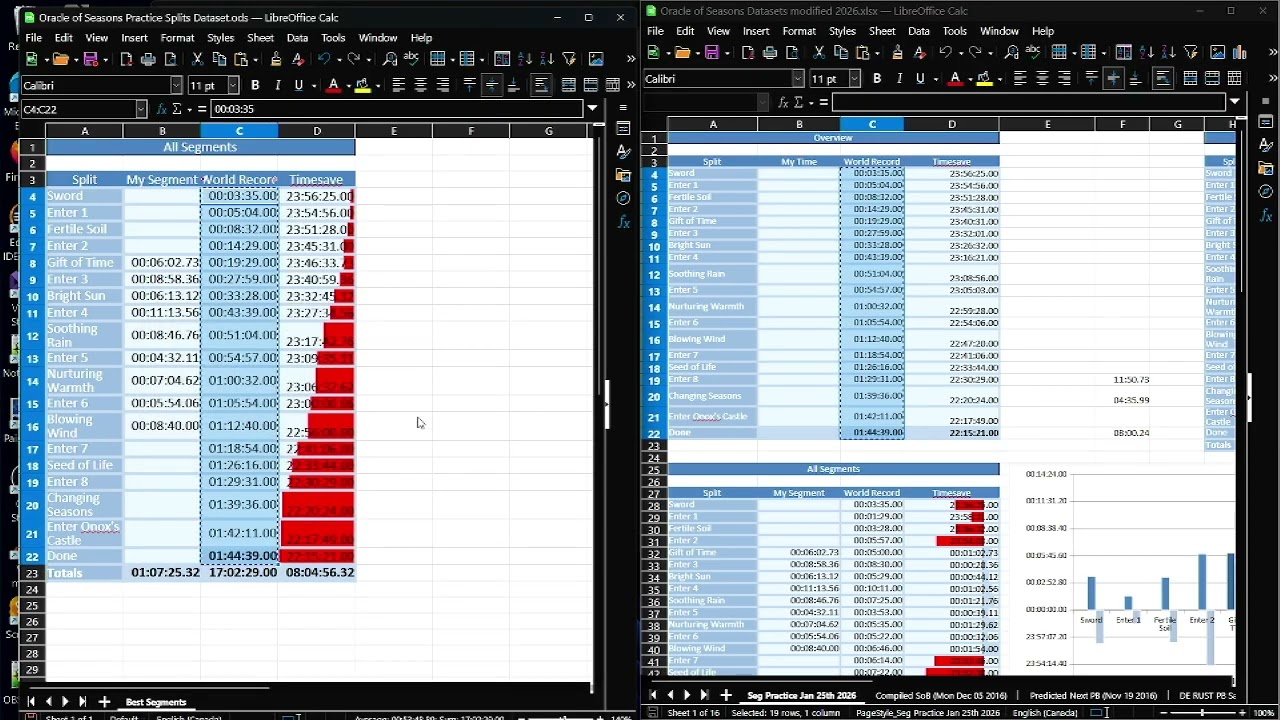This screenshot has height=720, width=1280.
Task: Toggle Italic in left Calc window
Action: pos(277,86)
